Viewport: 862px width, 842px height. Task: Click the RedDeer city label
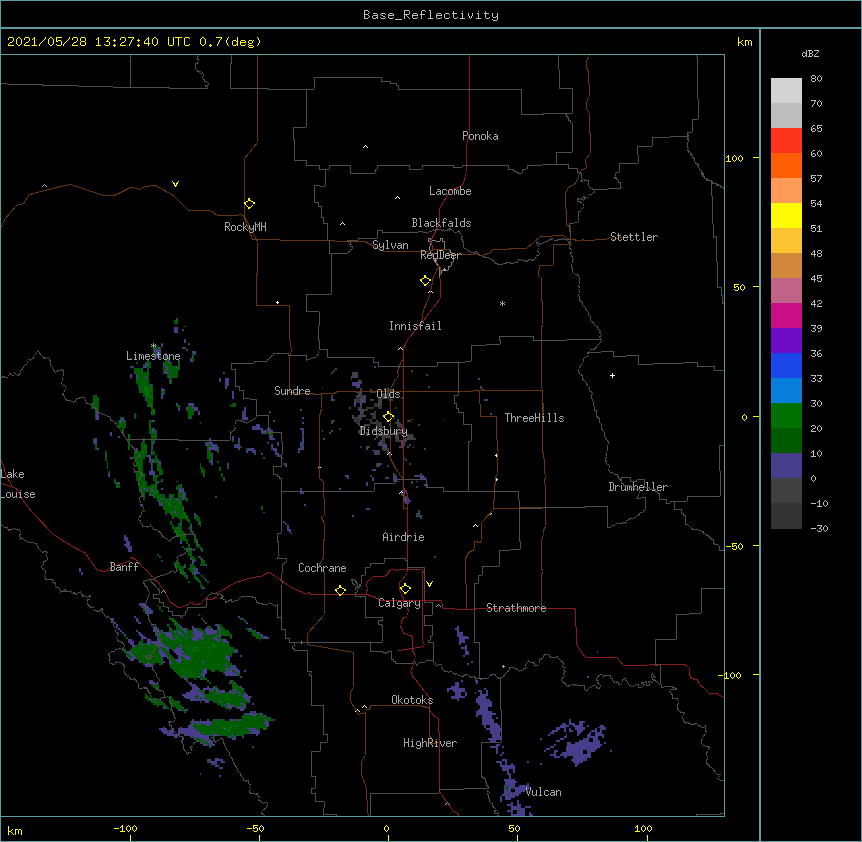(440, 255)
